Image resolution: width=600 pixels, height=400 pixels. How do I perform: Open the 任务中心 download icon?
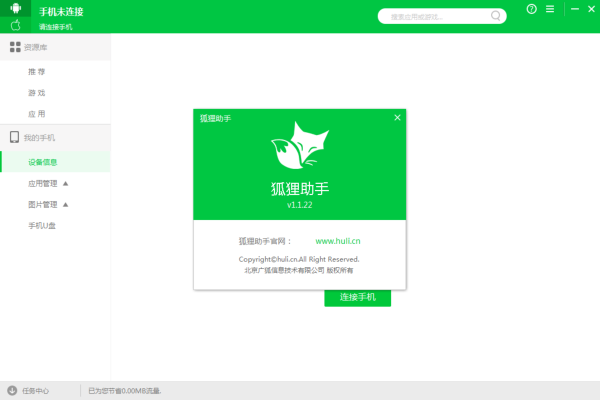[x=12, y=390]
